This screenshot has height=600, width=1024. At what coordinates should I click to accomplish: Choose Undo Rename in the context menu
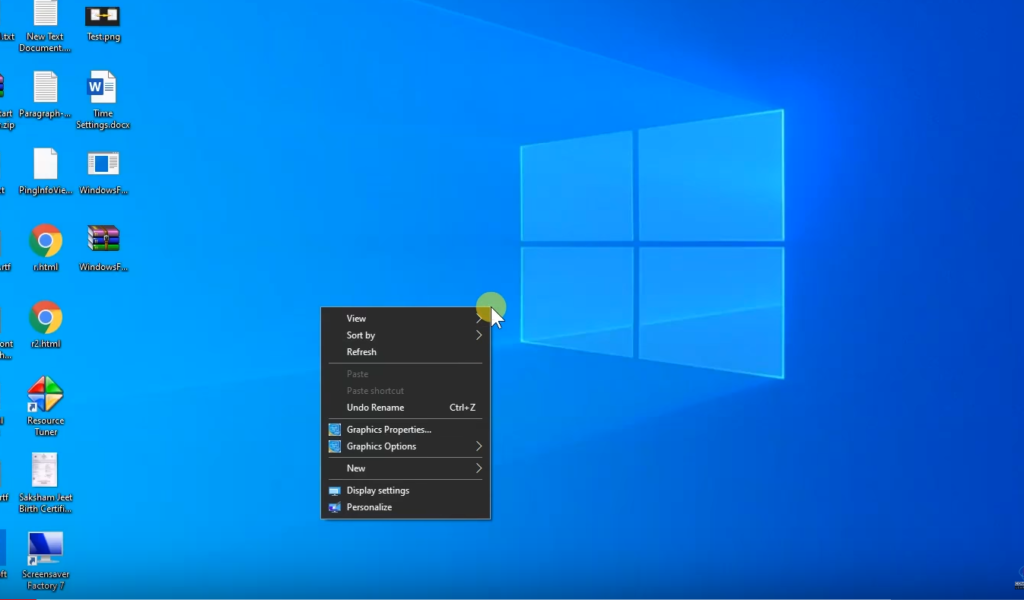click(x=406, y=407)
